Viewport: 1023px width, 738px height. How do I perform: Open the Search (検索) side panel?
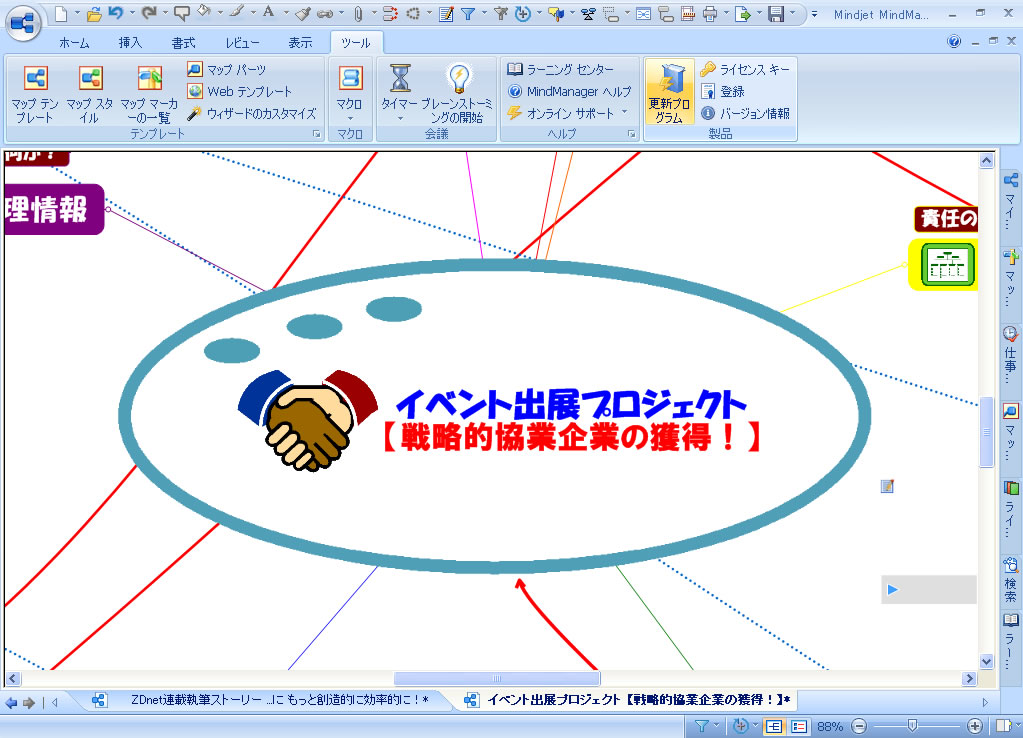tap(1011, 580)
